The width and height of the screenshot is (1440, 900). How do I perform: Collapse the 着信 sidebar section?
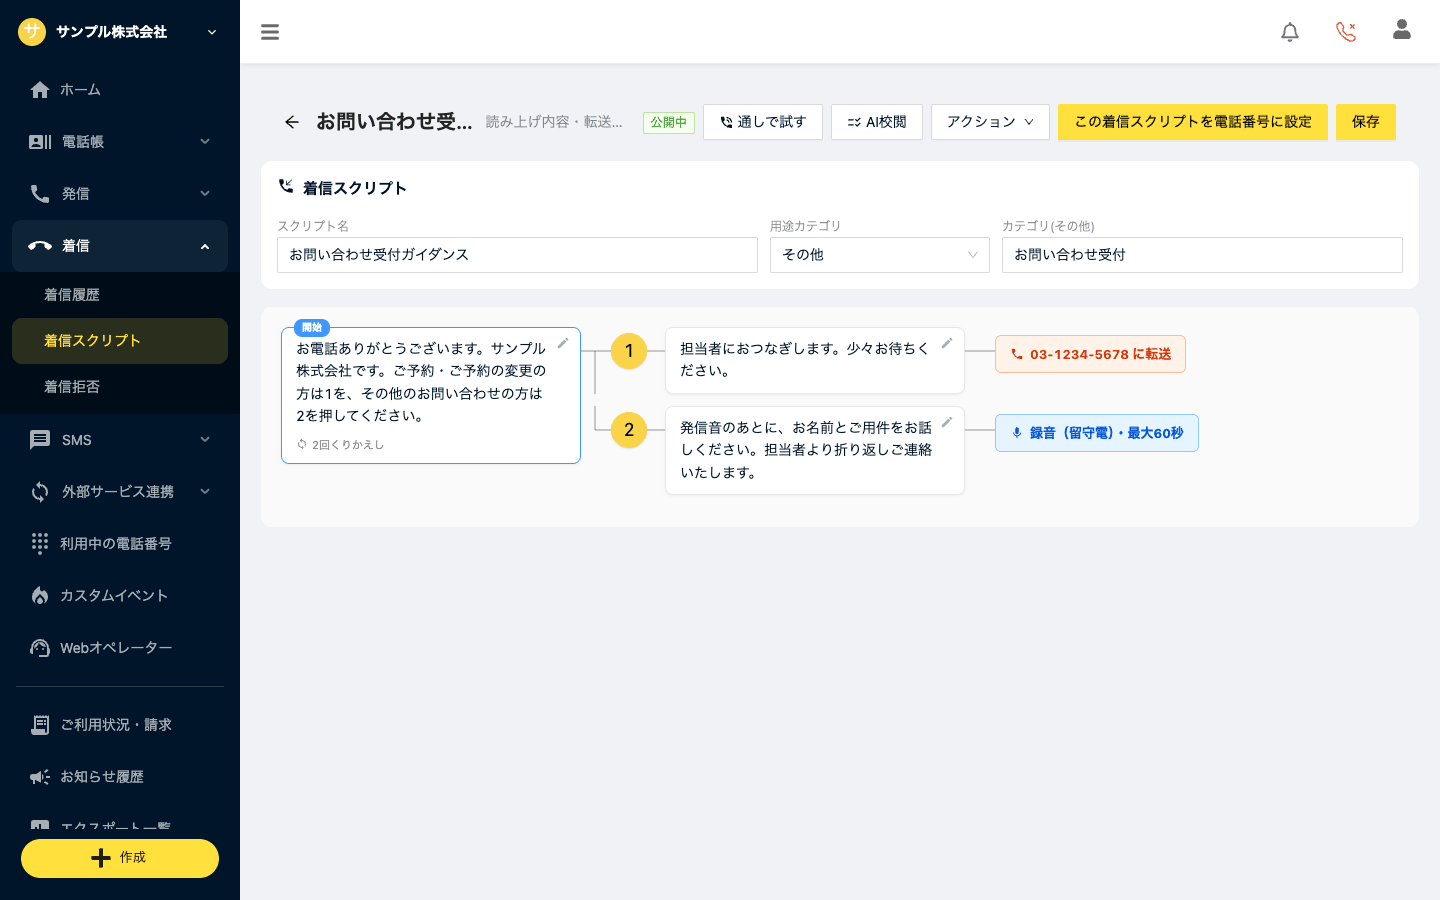tap(120, 246)
